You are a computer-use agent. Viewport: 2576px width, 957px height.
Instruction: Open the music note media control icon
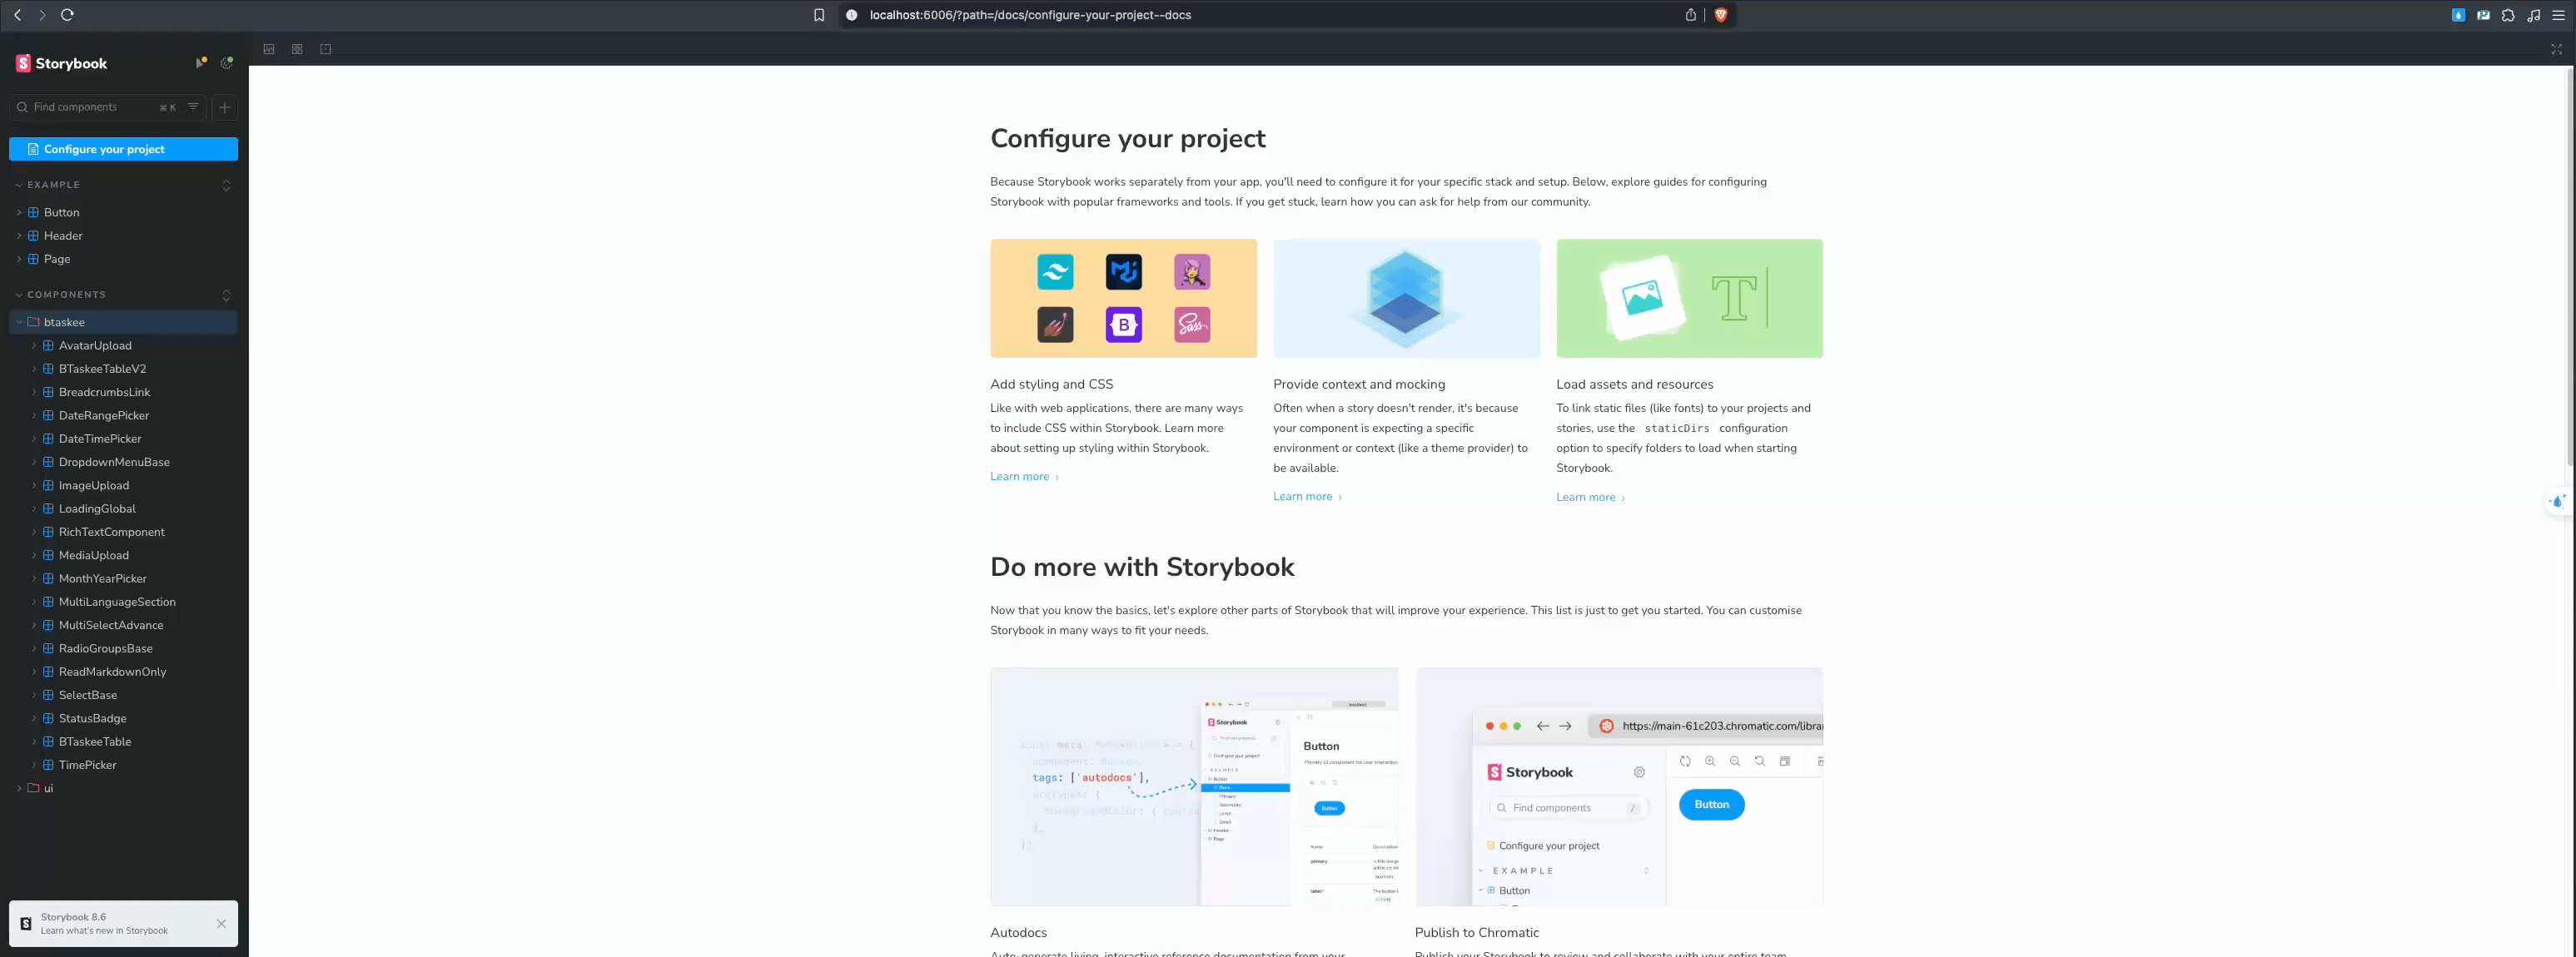point(2533,15)
